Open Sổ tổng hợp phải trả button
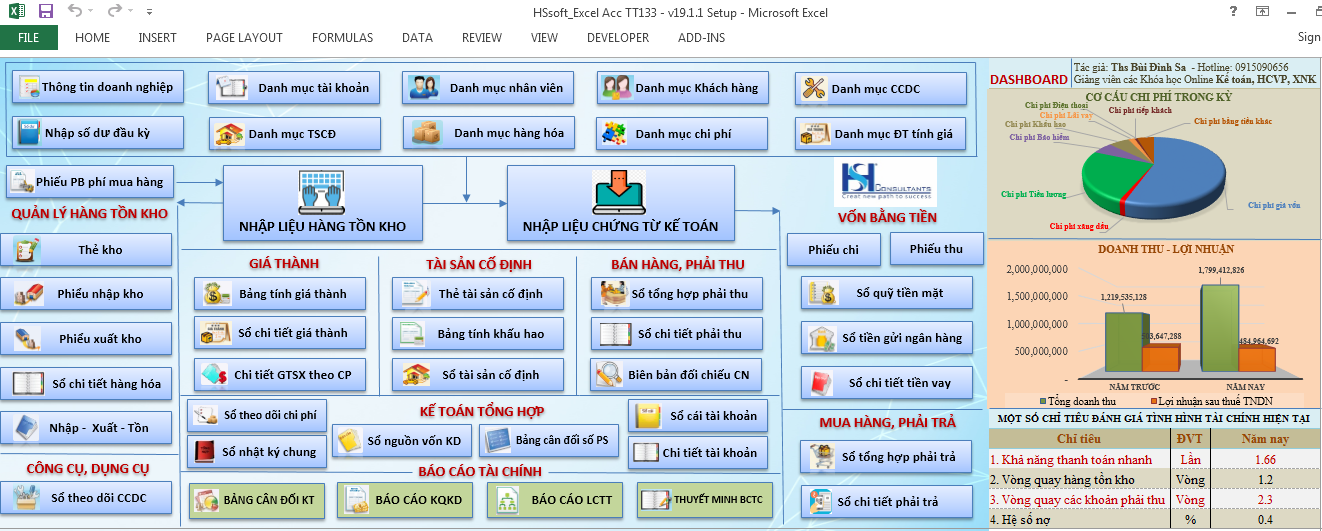Viewport: 1322px width, 531px height. click(886, 457)
